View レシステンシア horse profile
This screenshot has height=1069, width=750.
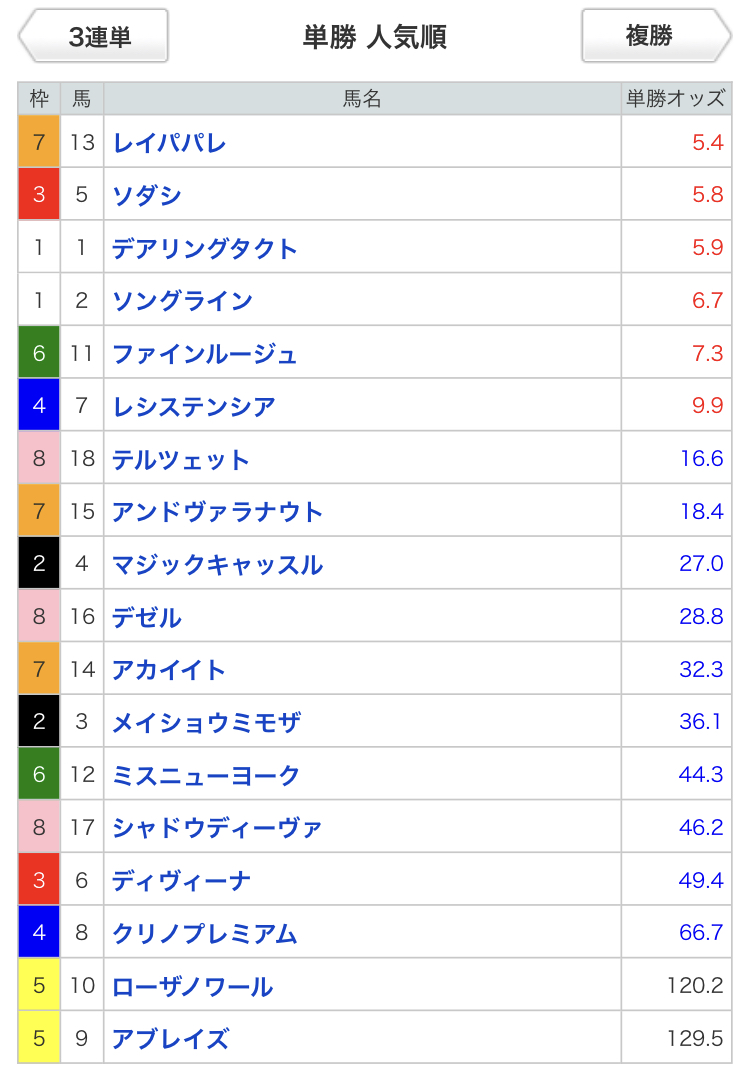193,406
